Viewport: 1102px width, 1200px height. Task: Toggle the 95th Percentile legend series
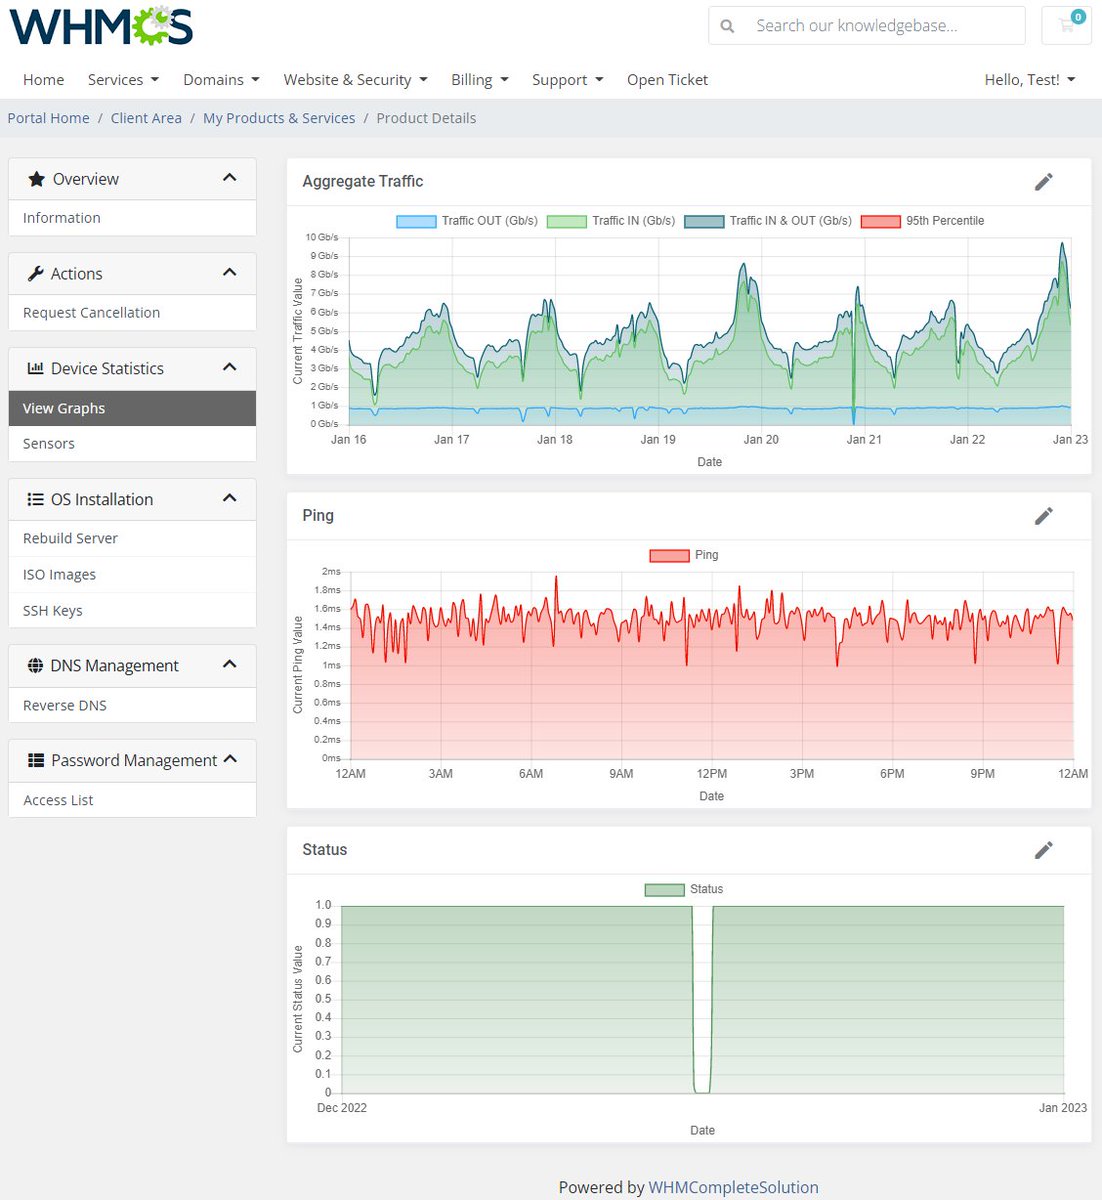[922, 221]
